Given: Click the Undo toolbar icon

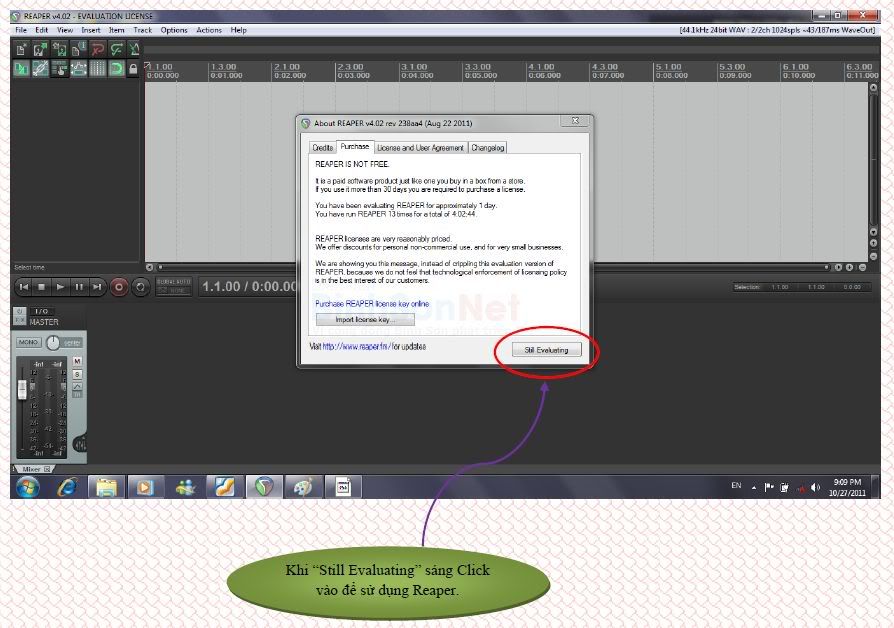Looking at the screenshot, I should pyautogui.click(x=98, y=49).
